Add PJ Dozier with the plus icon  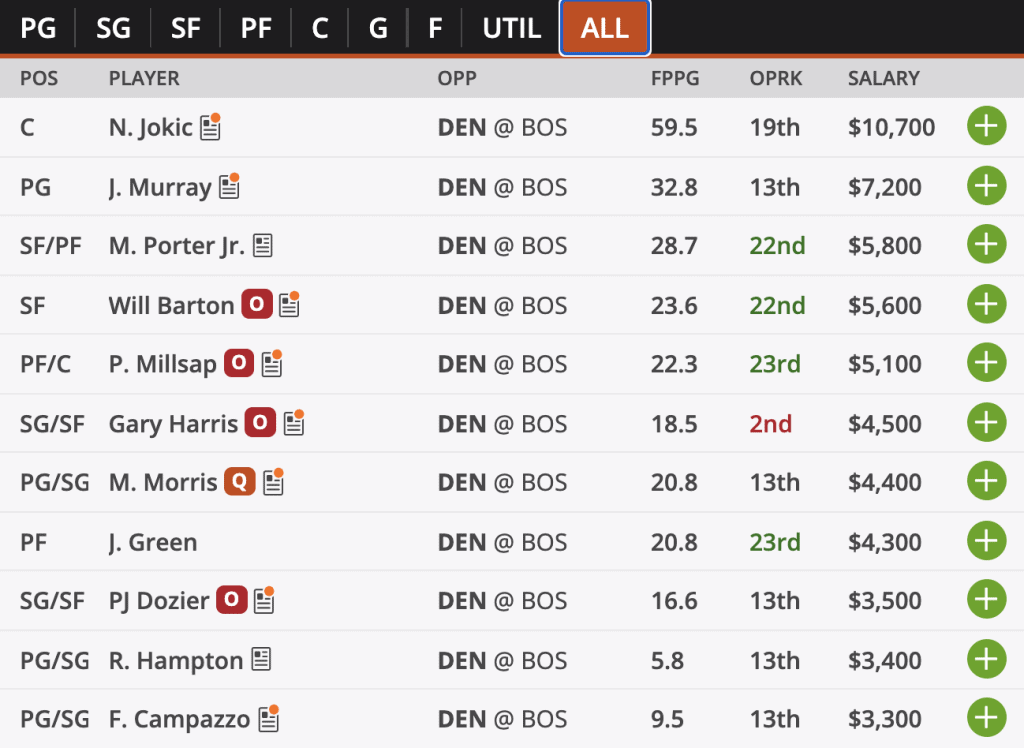986,600
